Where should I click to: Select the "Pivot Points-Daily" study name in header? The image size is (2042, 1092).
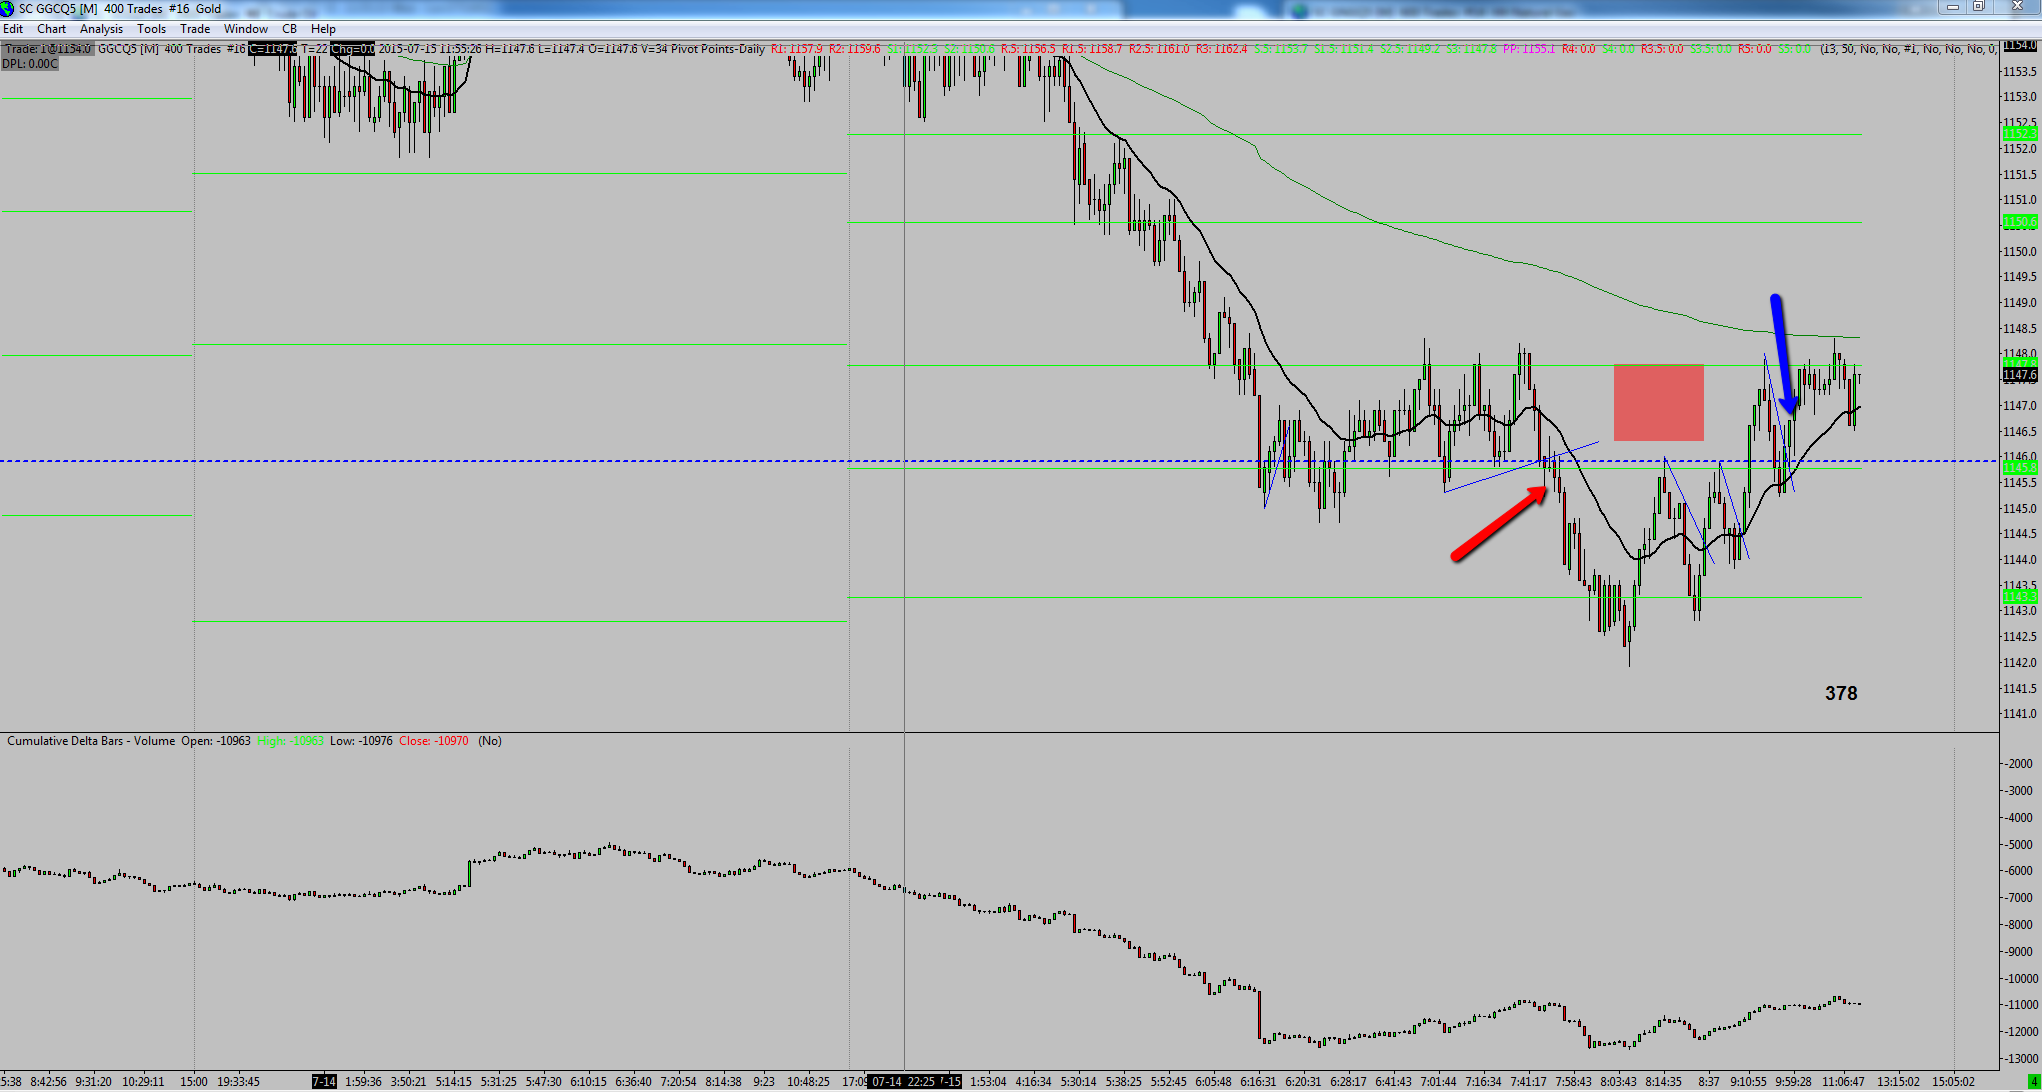(x=716, y=49)
